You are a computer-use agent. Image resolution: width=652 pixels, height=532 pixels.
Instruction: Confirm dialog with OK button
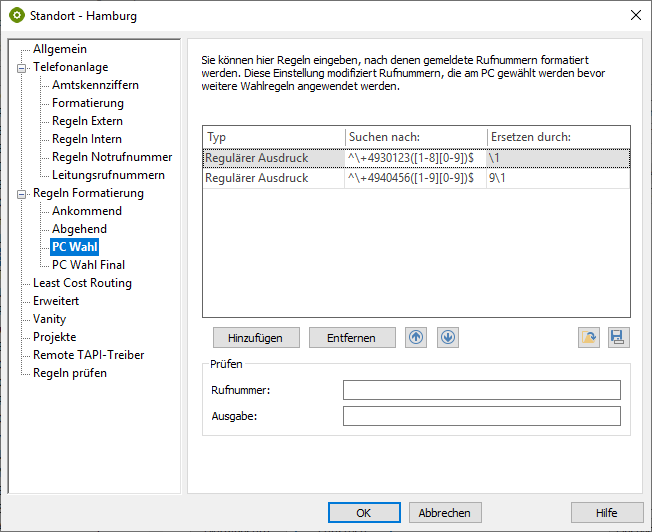point(364,513)
